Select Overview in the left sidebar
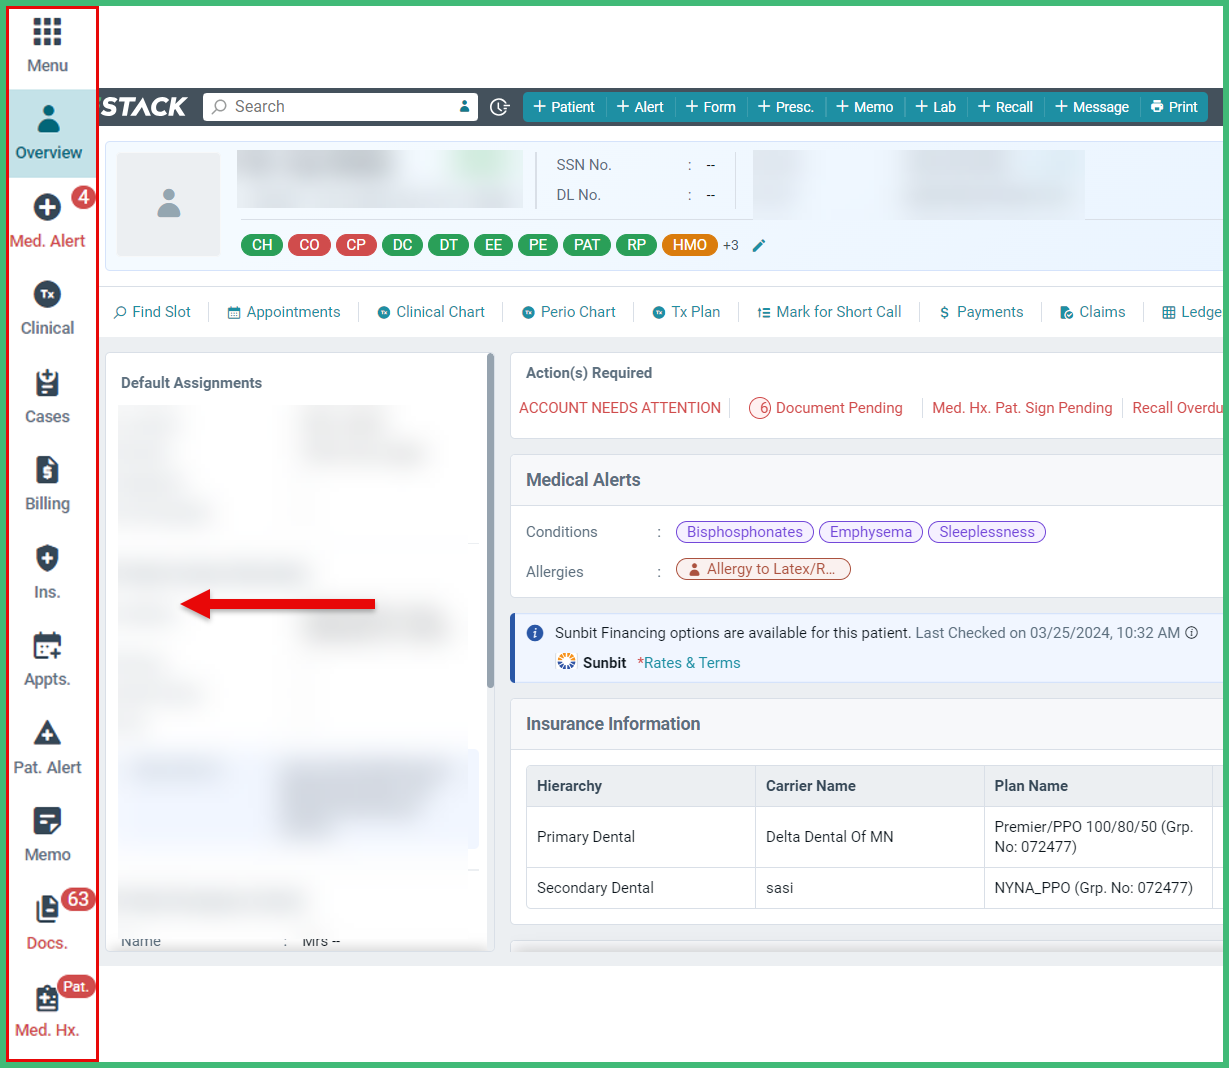Image resolution: width=1229 pixels, height=1068 pixels. click(x=46, y=133)
